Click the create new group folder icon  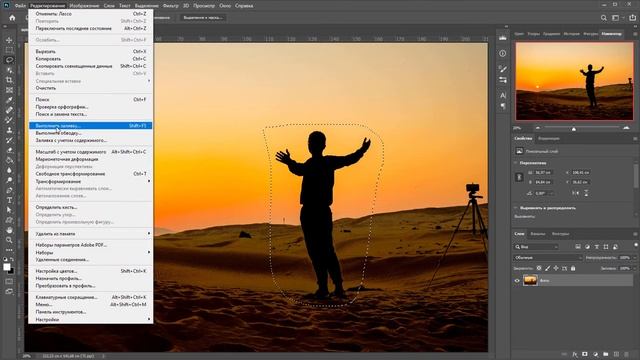606,354
